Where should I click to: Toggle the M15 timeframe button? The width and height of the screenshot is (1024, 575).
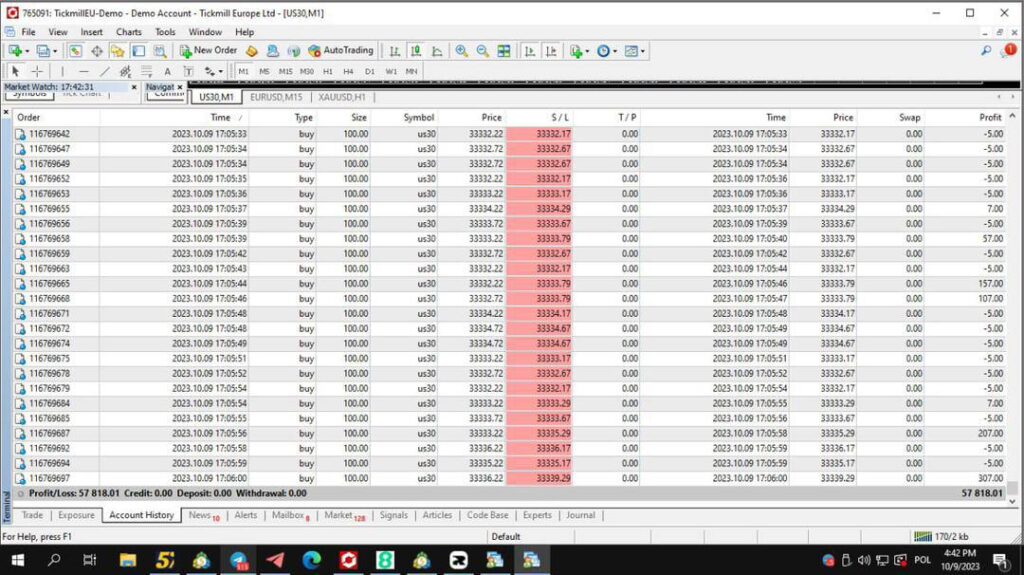pos(285,71)
